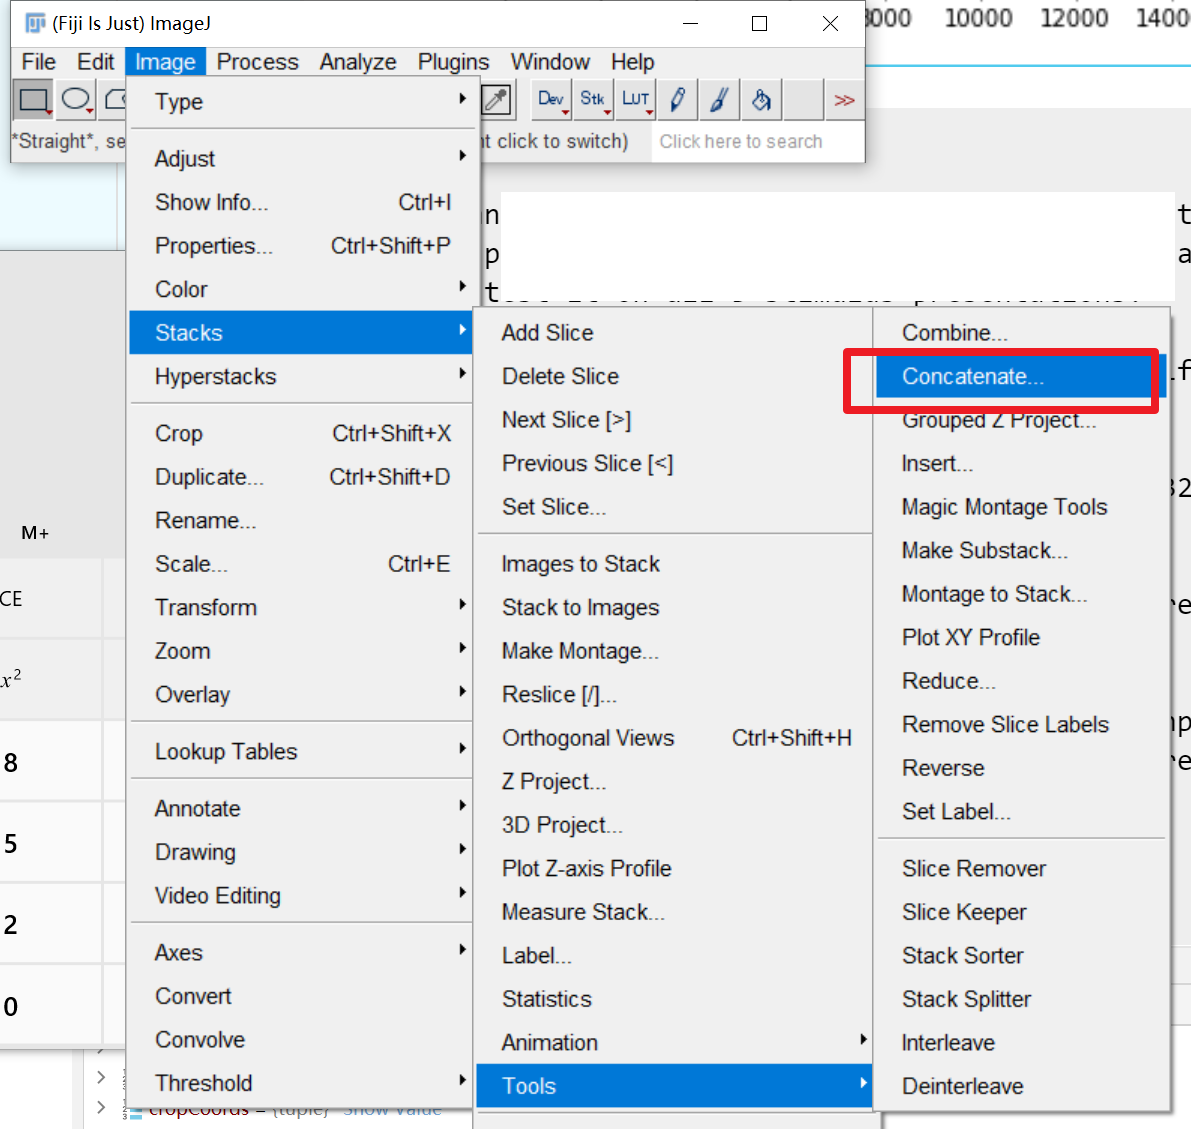Expand the Animation submenu
Screen dimensions: 1191x1129
coord(674,1042)
